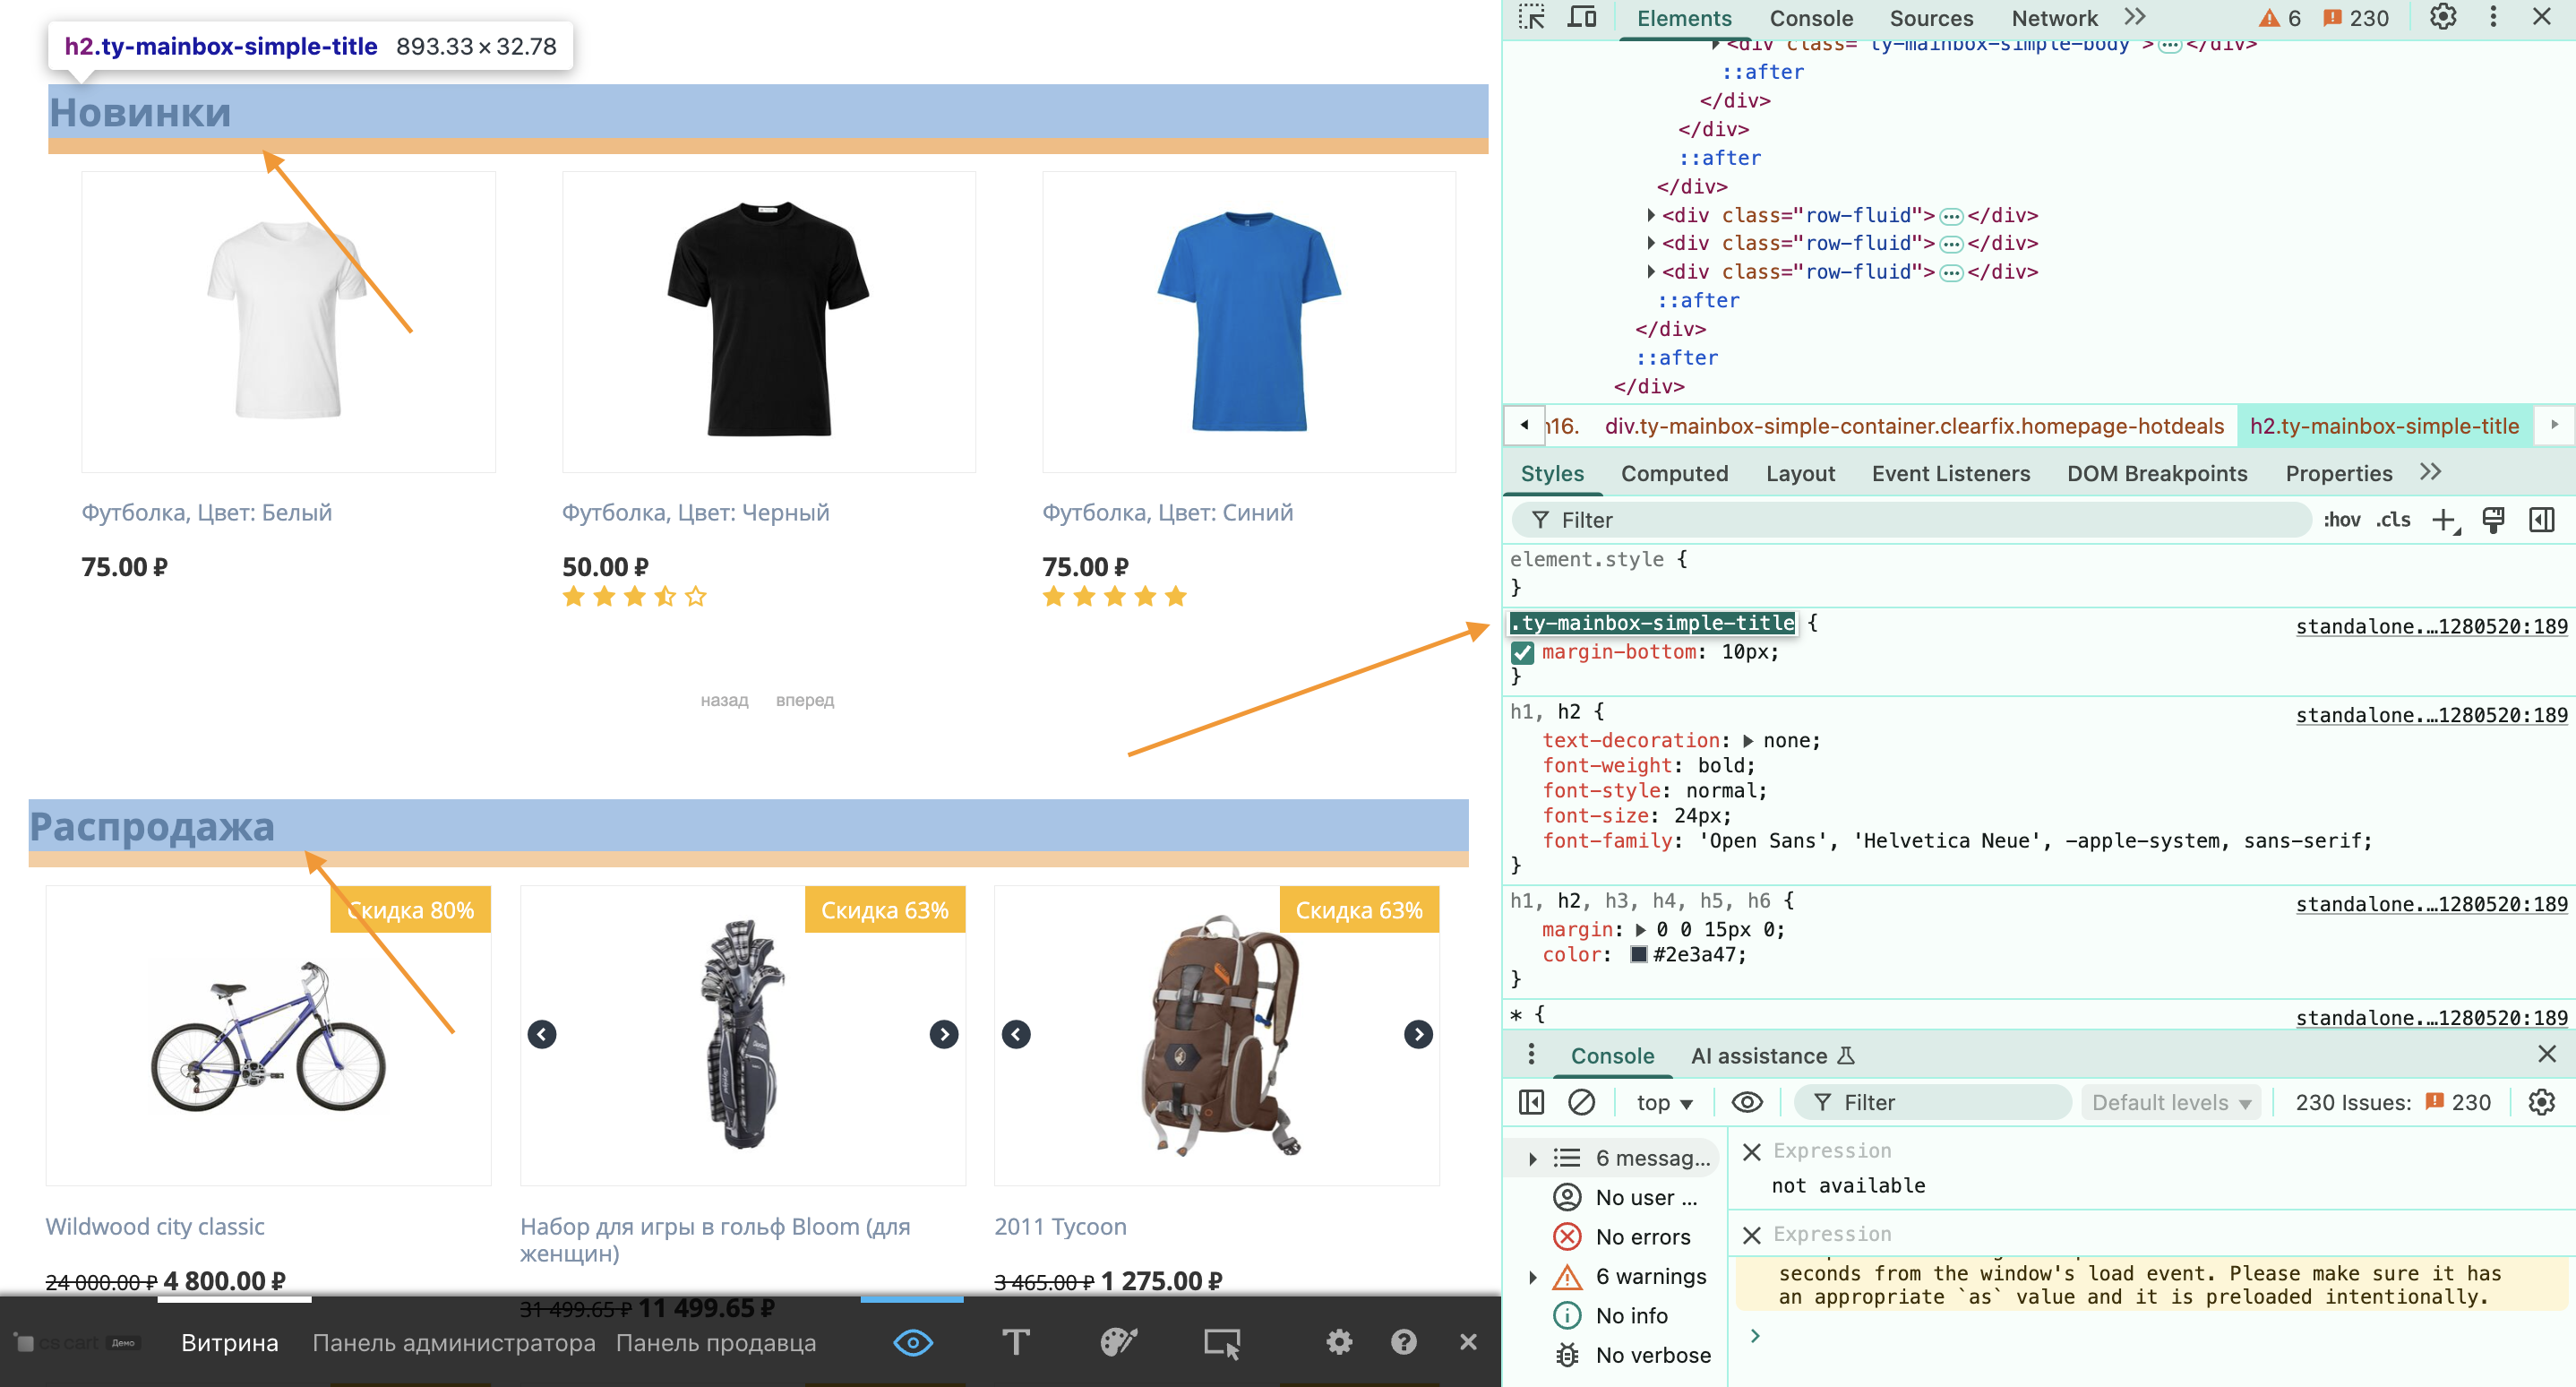
Task: Open the Default levels dropdown
Action: [2170, 1102]
